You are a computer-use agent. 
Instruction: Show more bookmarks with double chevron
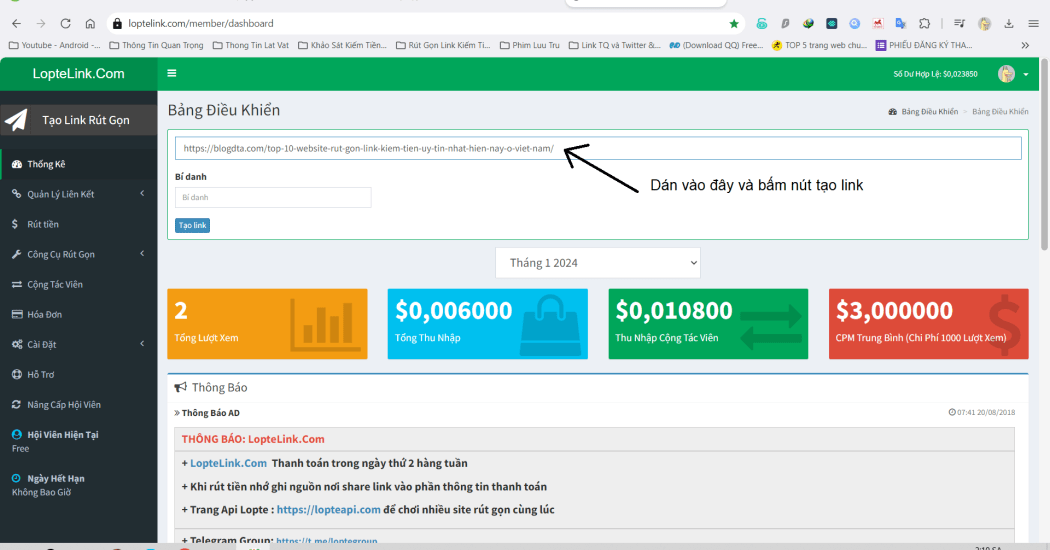click(x=1025, y=46)
